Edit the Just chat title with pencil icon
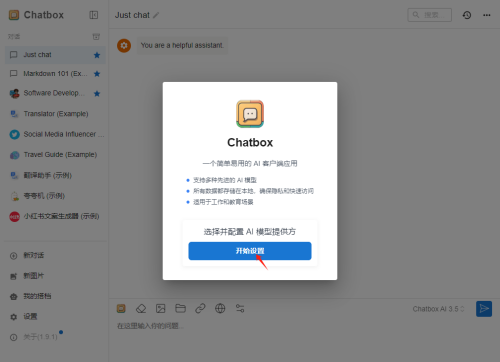This screenshot has width=500, height=362. (156, 15)
